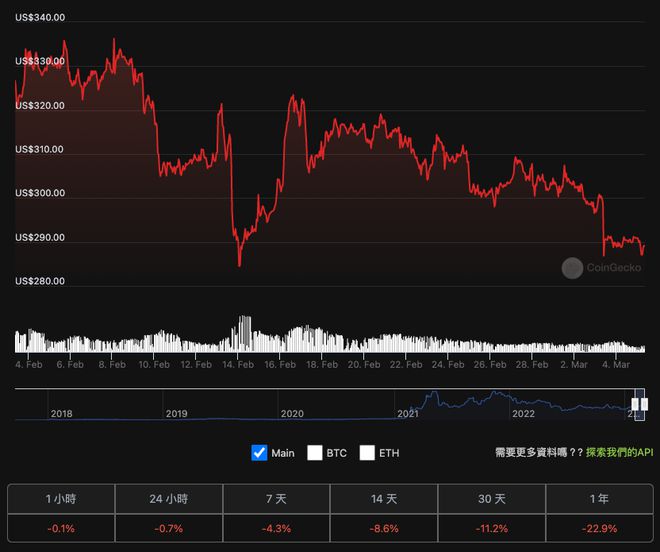
Task: Select the 1 小時 period tab
Action: pos(61,499)
